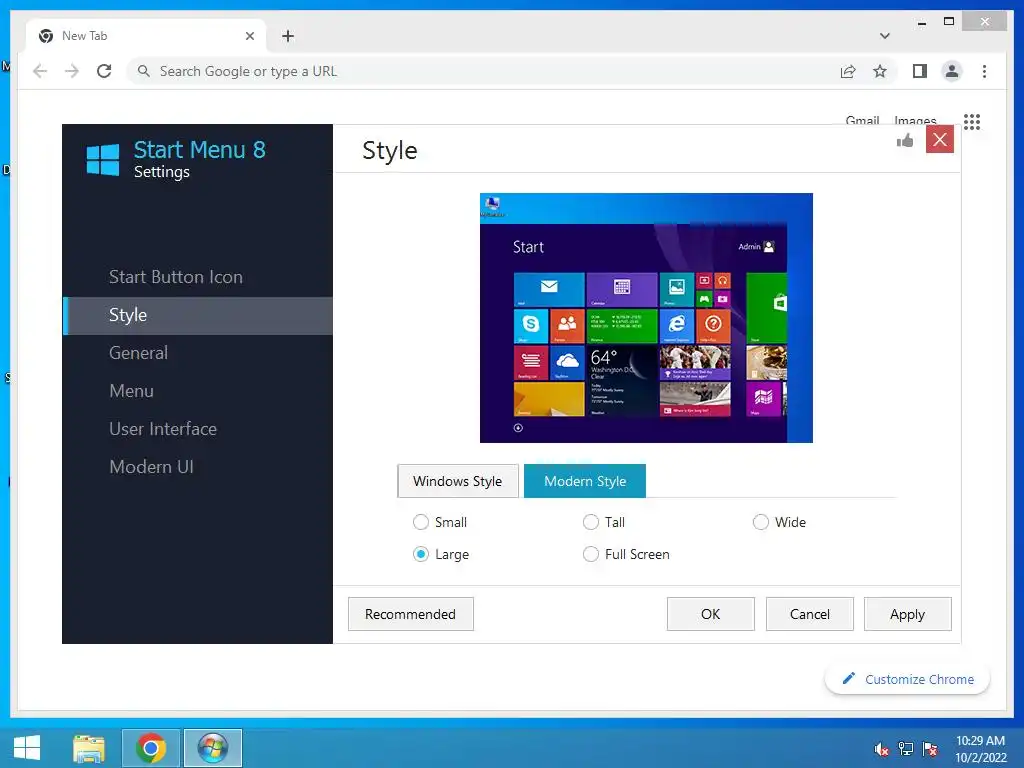Click the Start Menu 8 Windows logo

pyautogui.click(x=103, y=160)
